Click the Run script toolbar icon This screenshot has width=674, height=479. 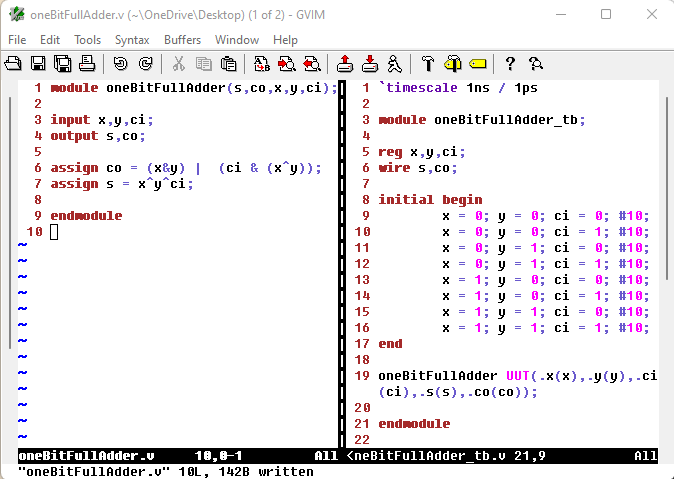(395, 64)
